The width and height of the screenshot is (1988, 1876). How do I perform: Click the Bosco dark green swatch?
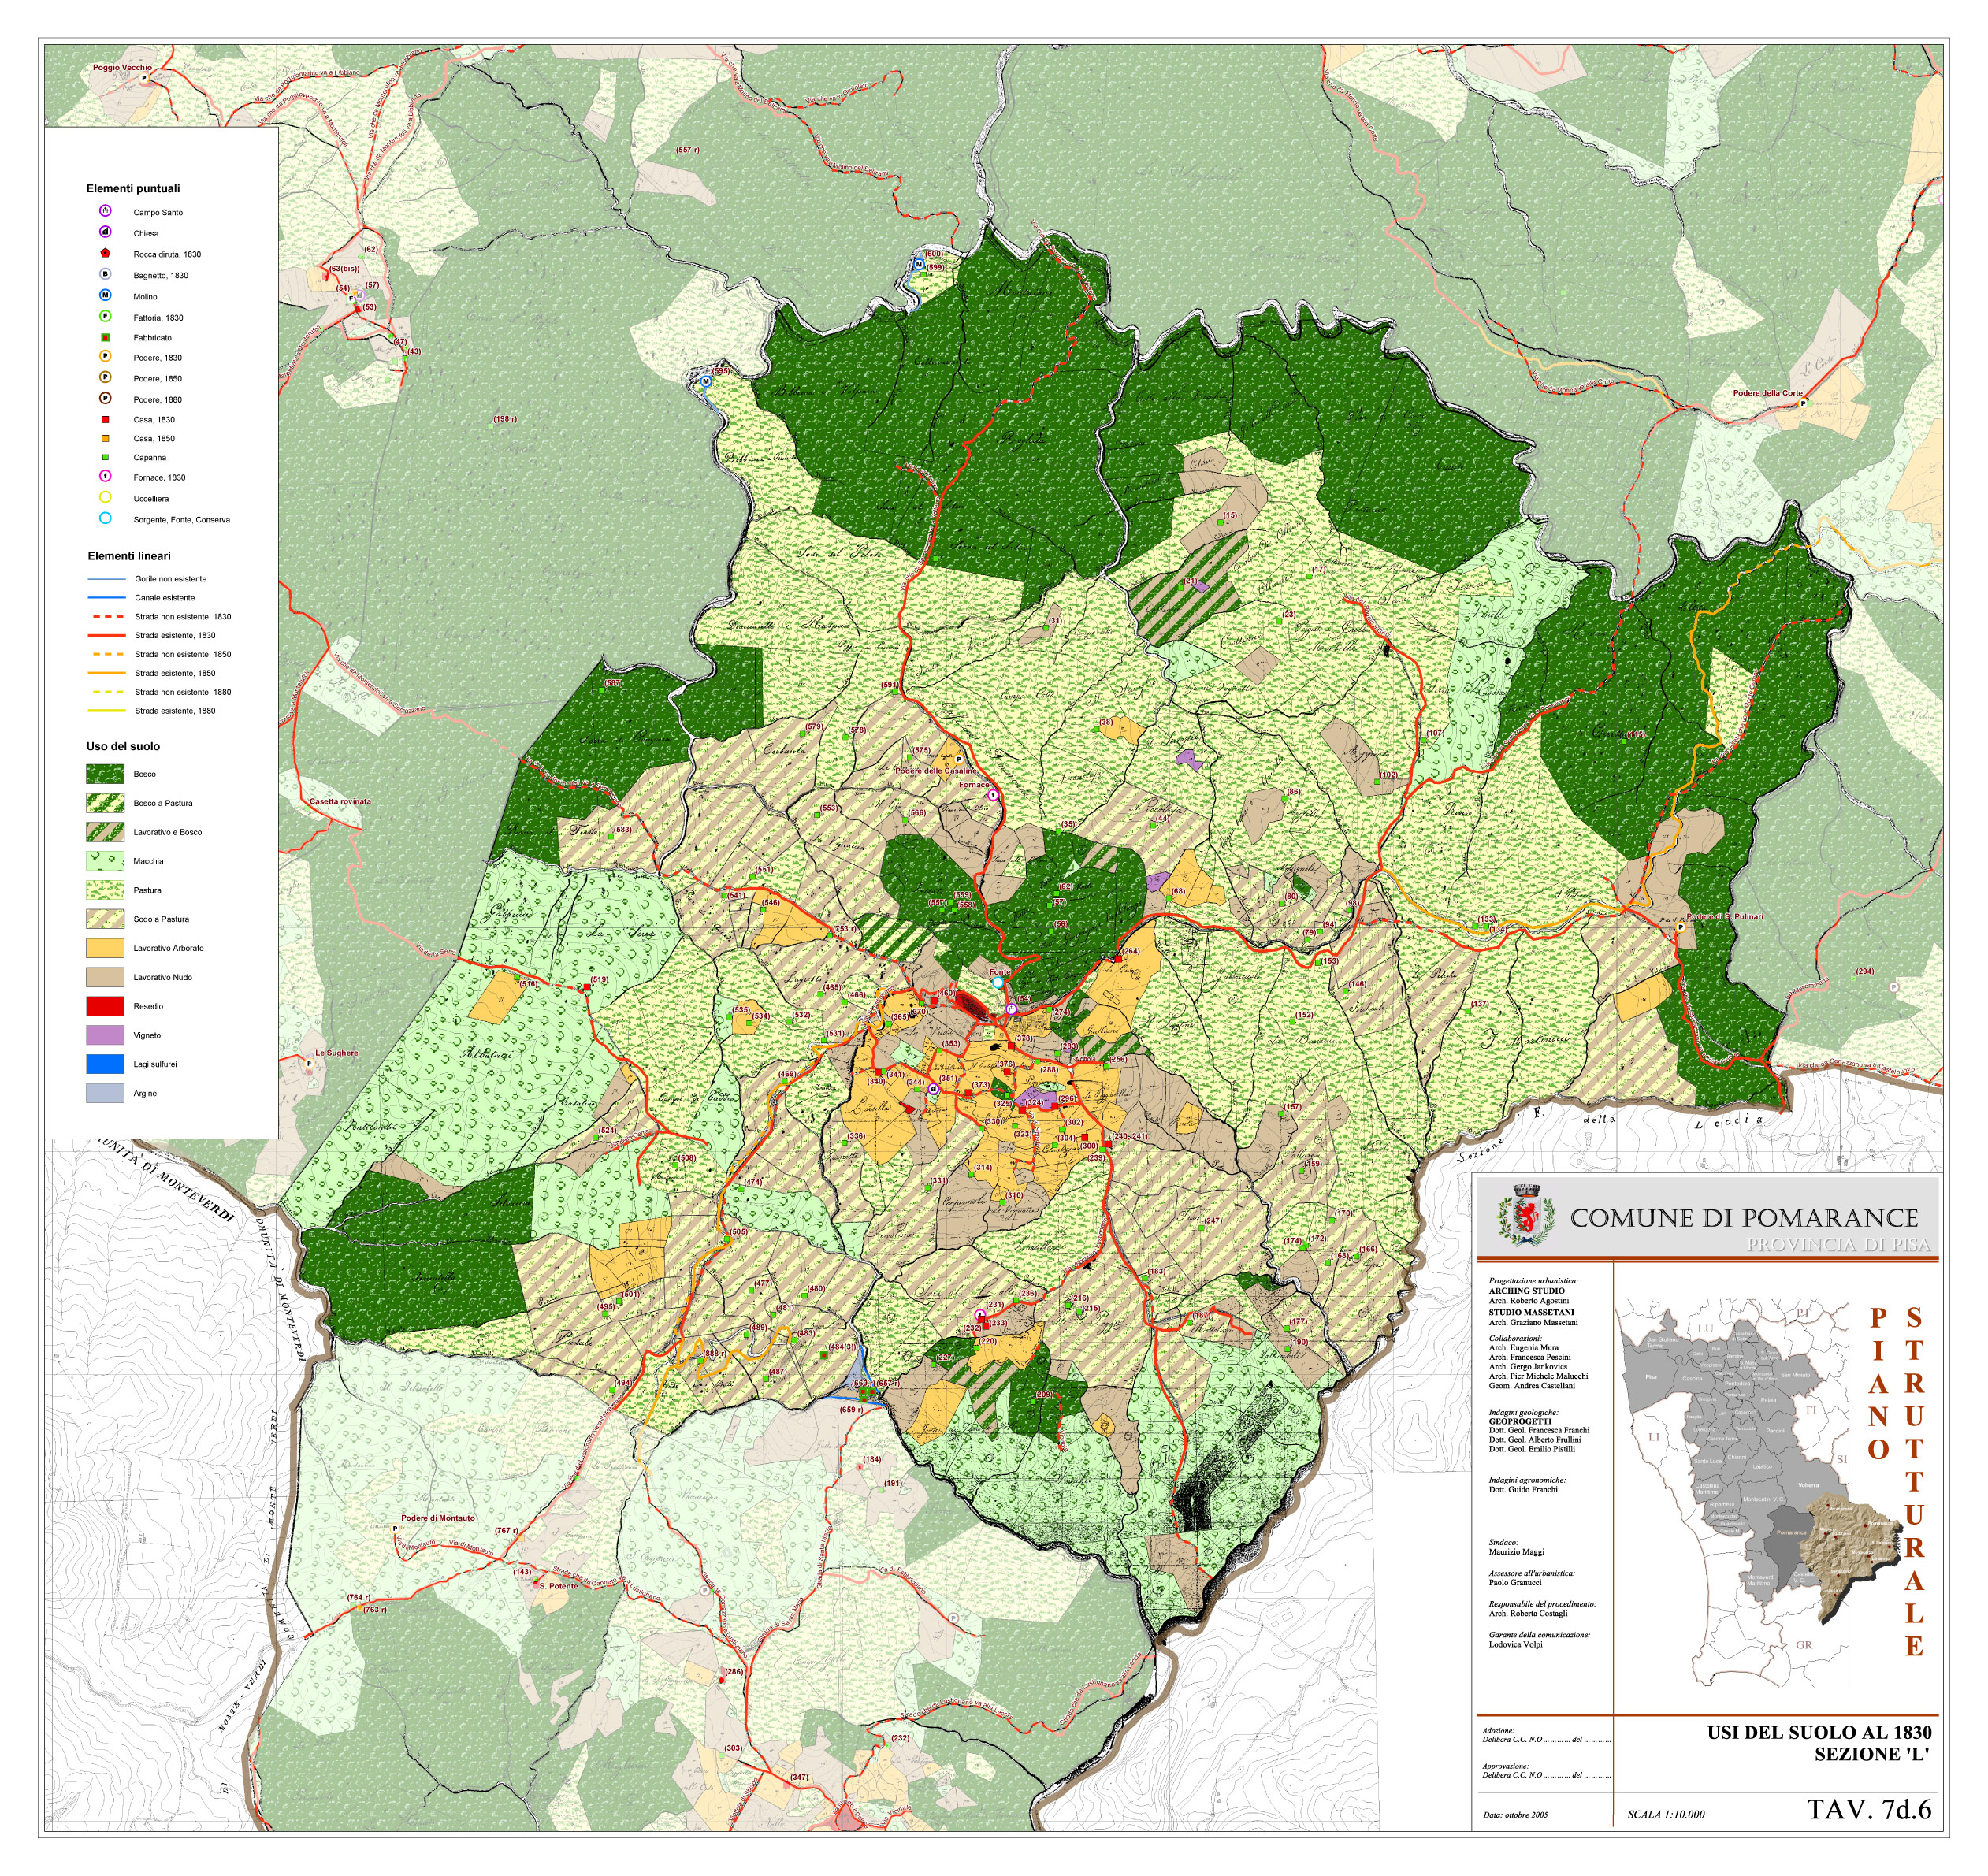[x=105, y=774]
